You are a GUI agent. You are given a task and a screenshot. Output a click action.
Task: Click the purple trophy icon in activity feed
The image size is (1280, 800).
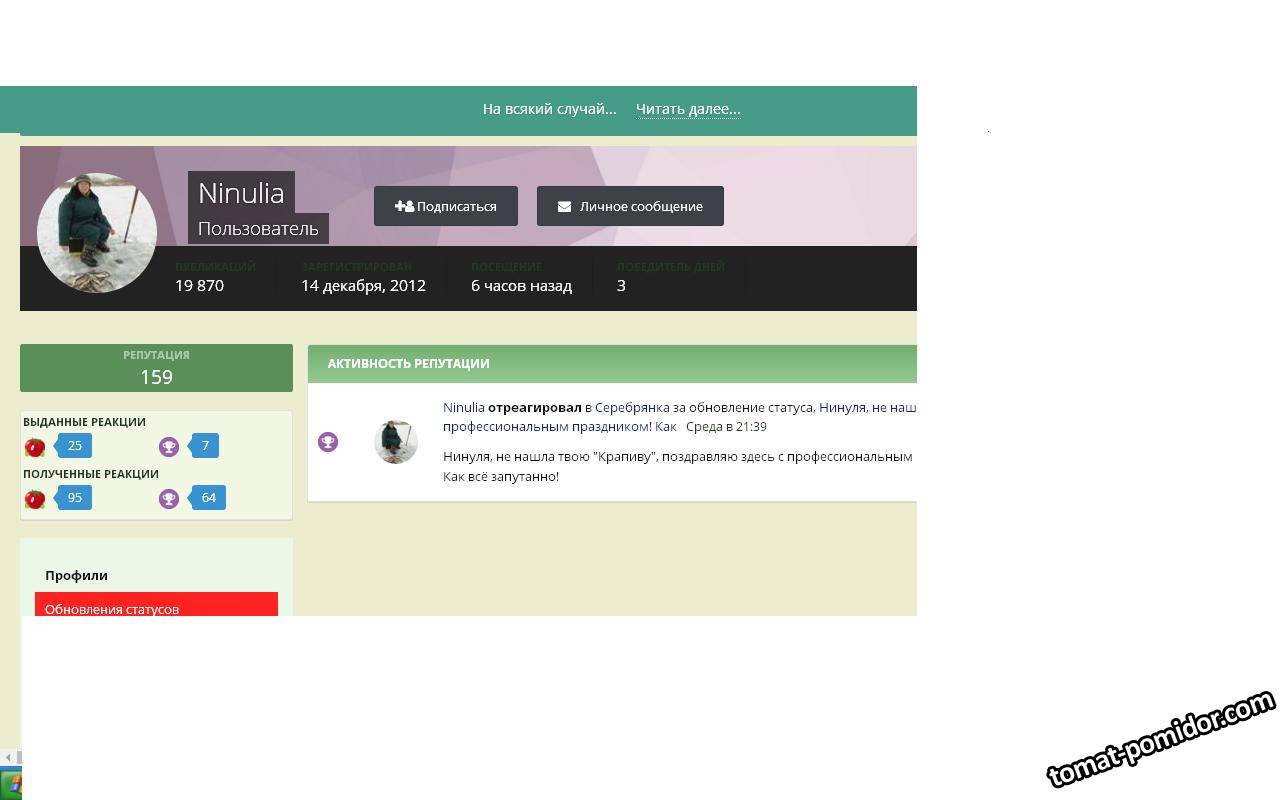[328, 442]
